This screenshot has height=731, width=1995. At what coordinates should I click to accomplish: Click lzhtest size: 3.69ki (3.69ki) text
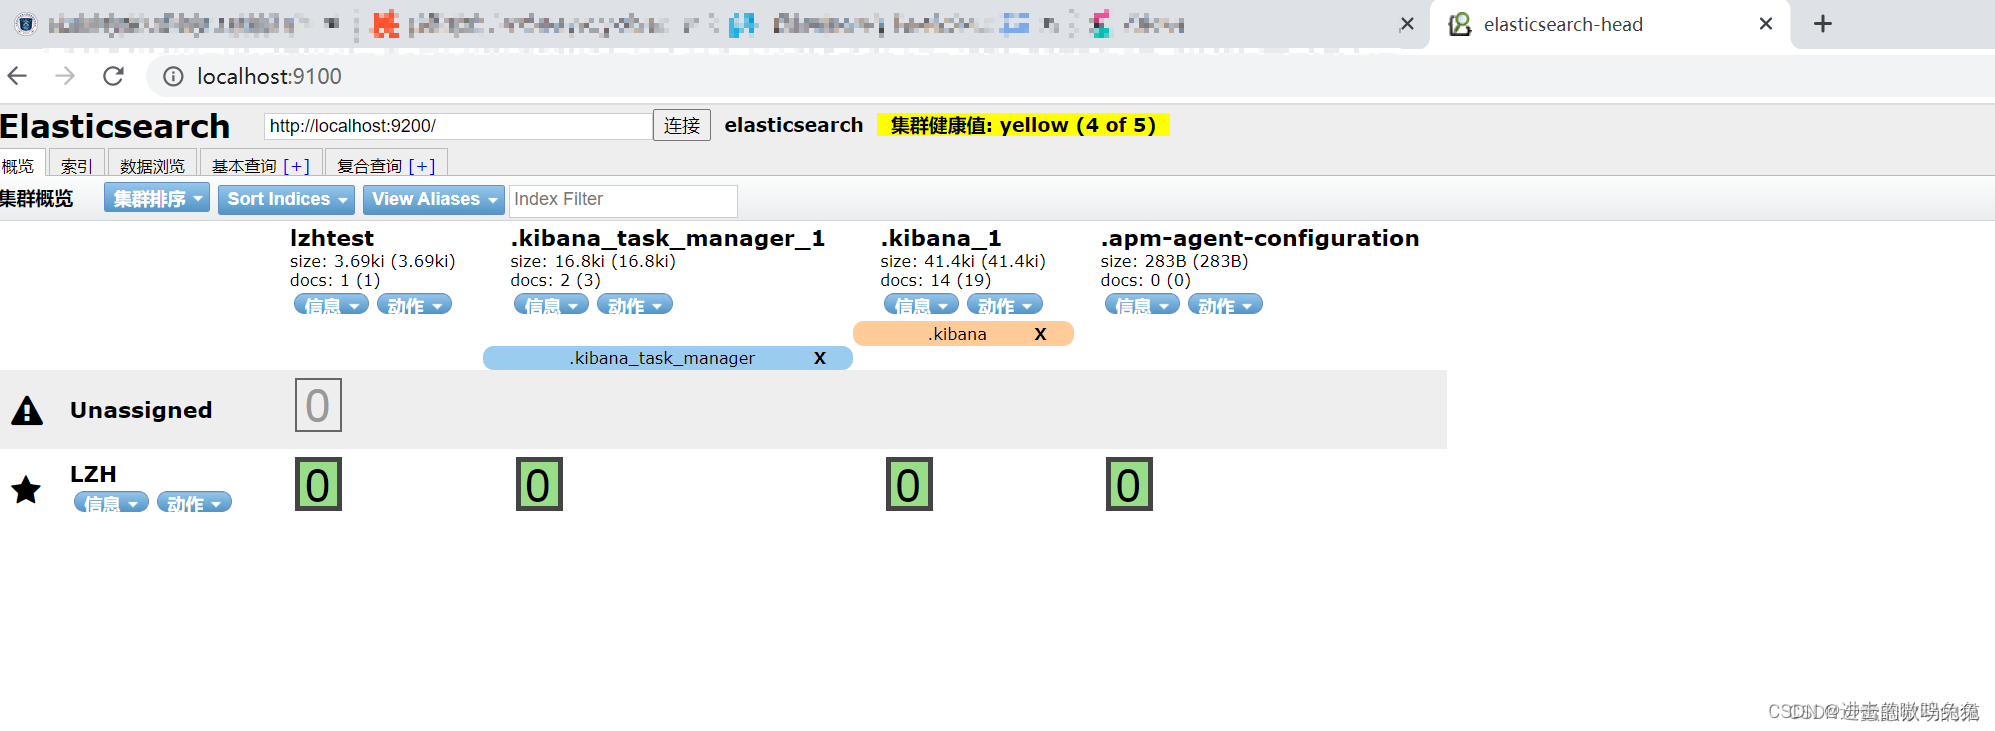click(373, 261)
